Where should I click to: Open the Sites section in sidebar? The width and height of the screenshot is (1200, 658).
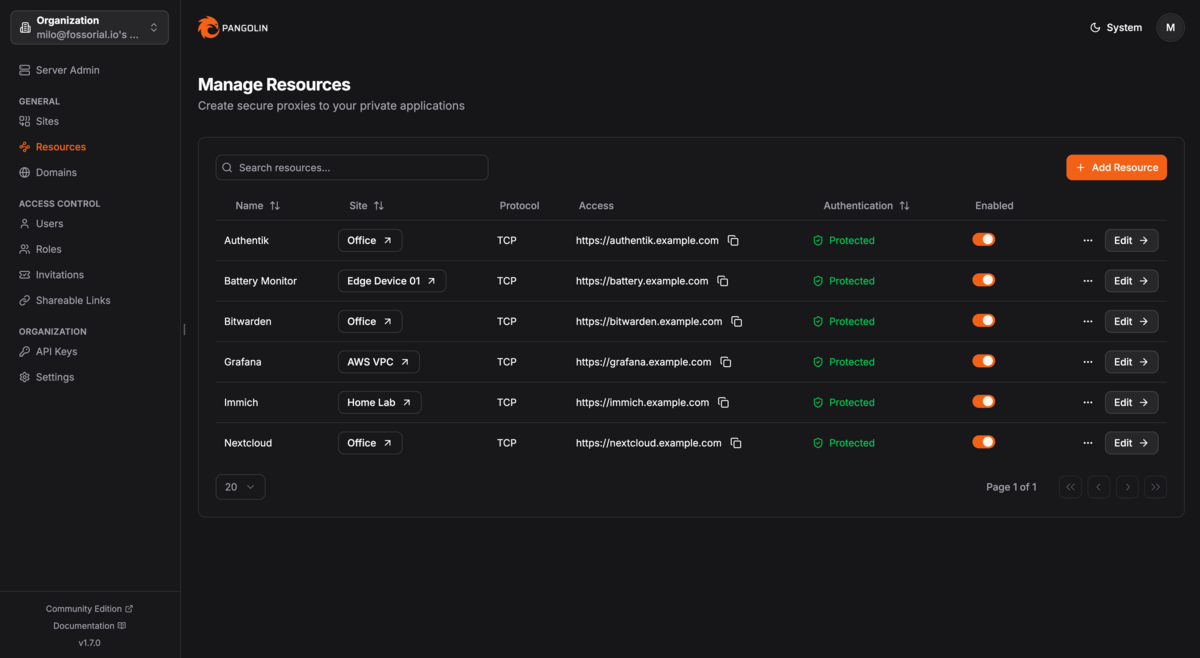click(48, 120)
